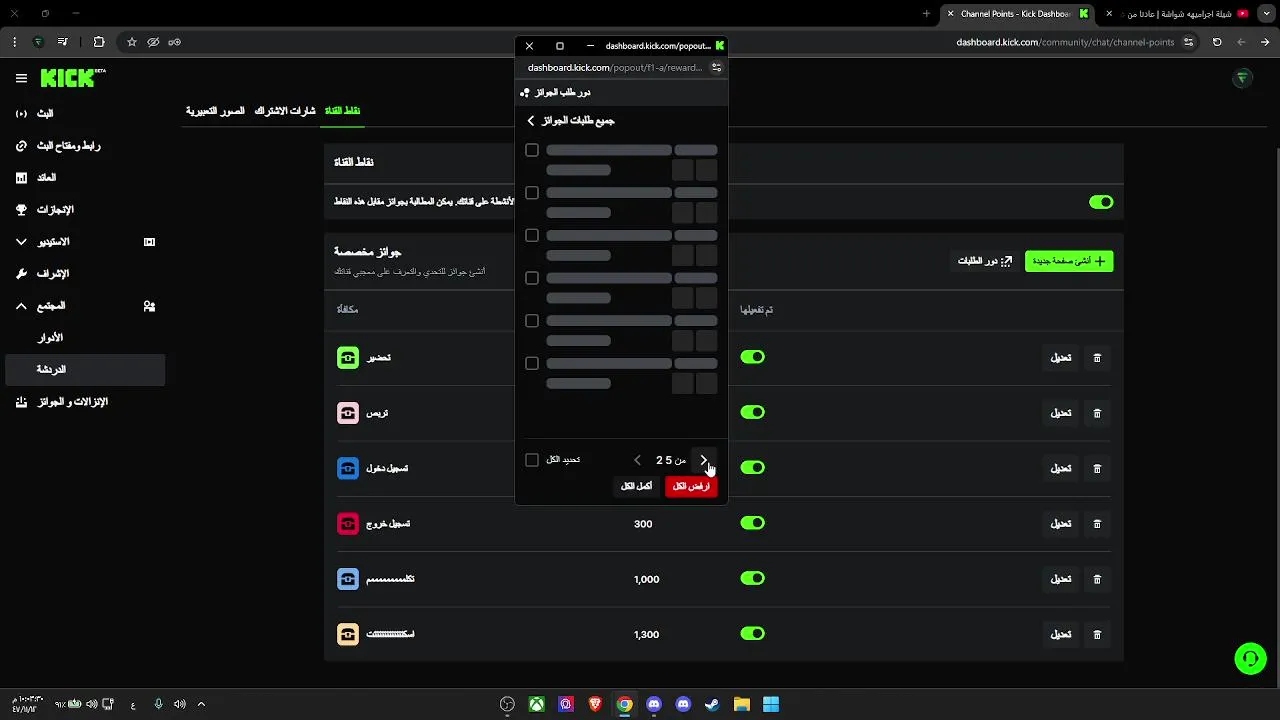1280x720 pixels.
Task: Click the green تحضير reward icon
Action: pos(348,358)
